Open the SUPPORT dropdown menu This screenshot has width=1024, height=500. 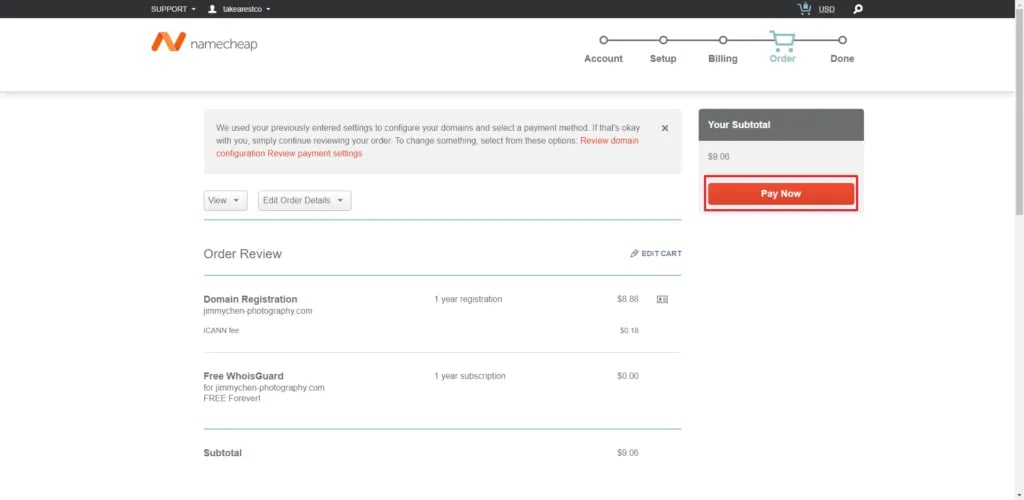coord(173,9)
